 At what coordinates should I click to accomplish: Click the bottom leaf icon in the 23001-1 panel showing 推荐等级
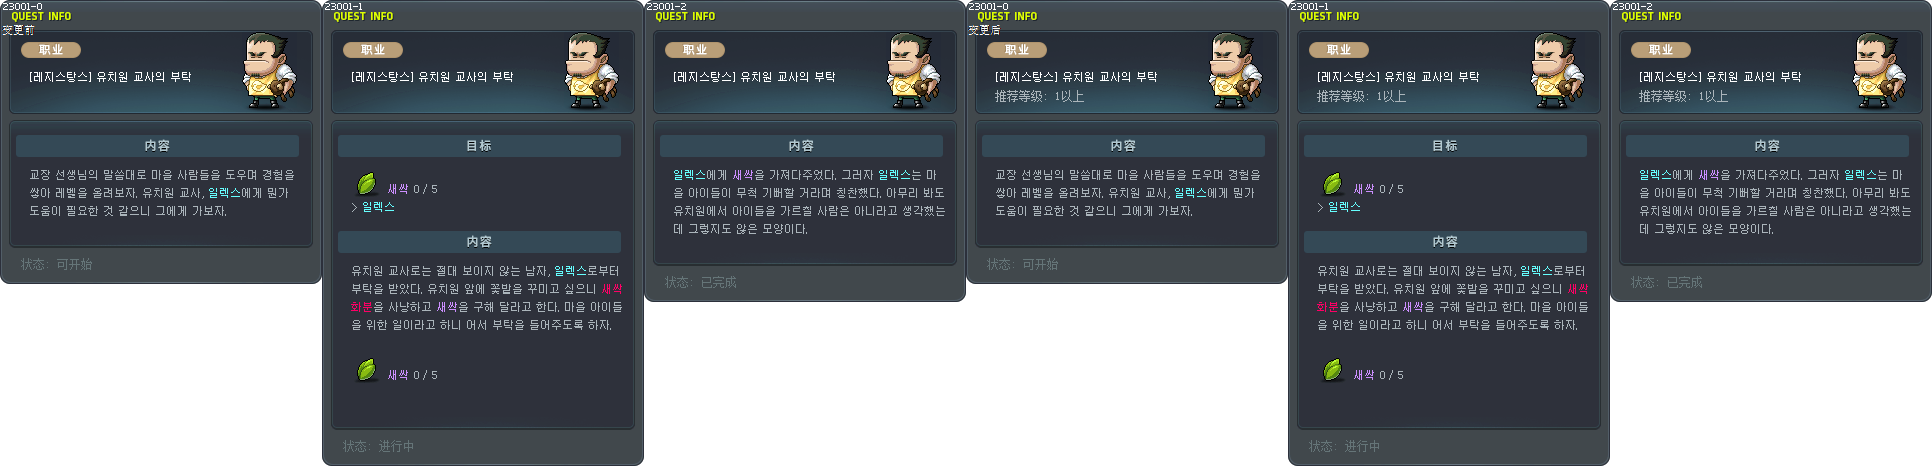(1333, 370)
